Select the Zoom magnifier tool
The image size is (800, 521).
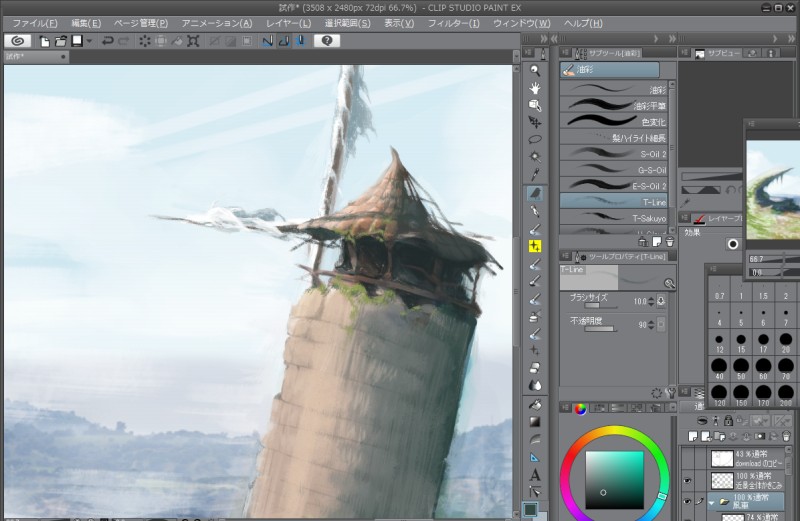[535, 70]
